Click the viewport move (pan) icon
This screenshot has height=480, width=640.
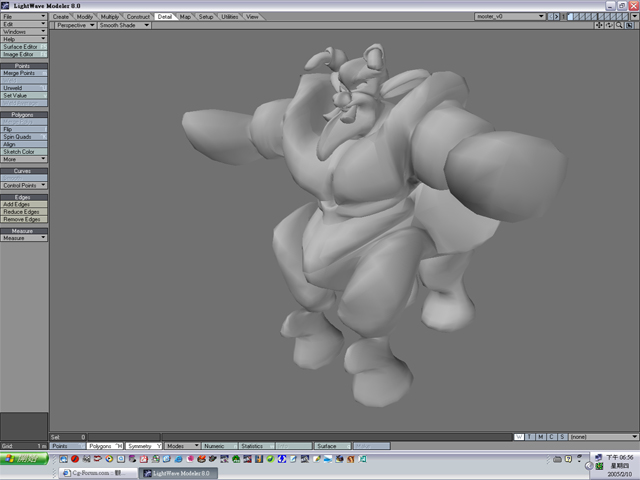pos(598,25)
